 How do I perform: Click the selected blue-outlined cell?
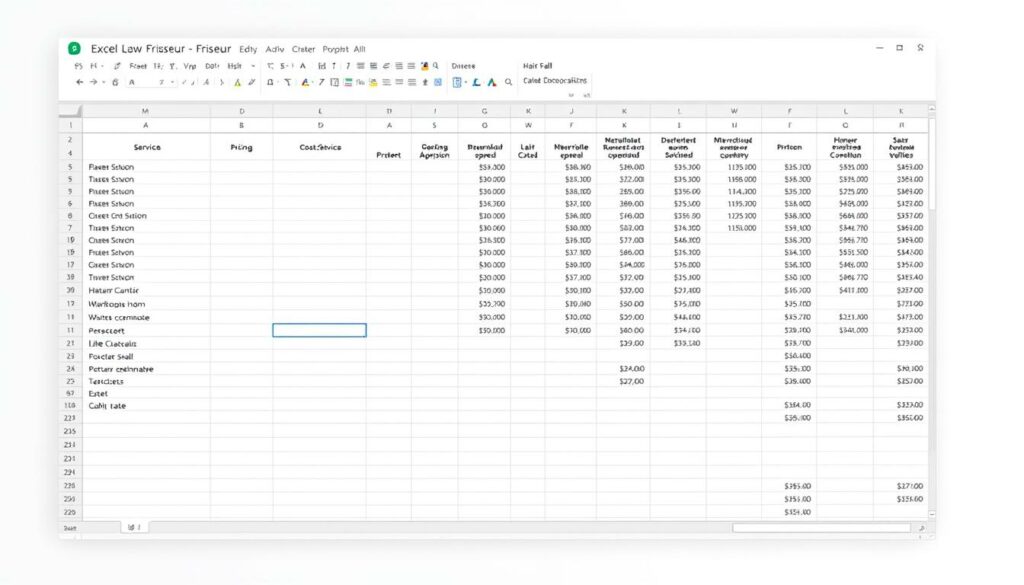click(x=319, y=330)
